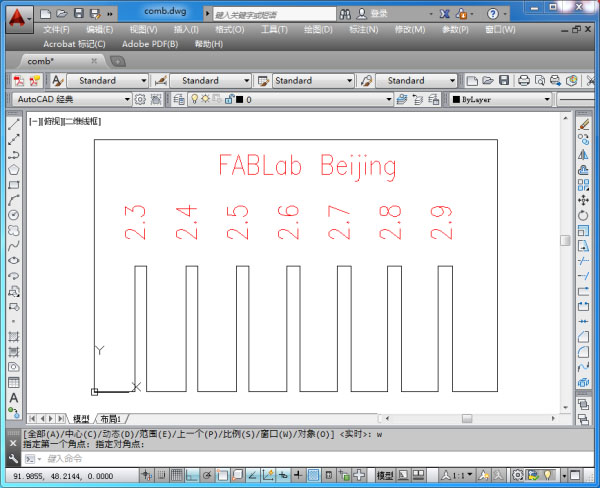
Task: Select the Rotate modify tool
Action: tap(583, 215)
